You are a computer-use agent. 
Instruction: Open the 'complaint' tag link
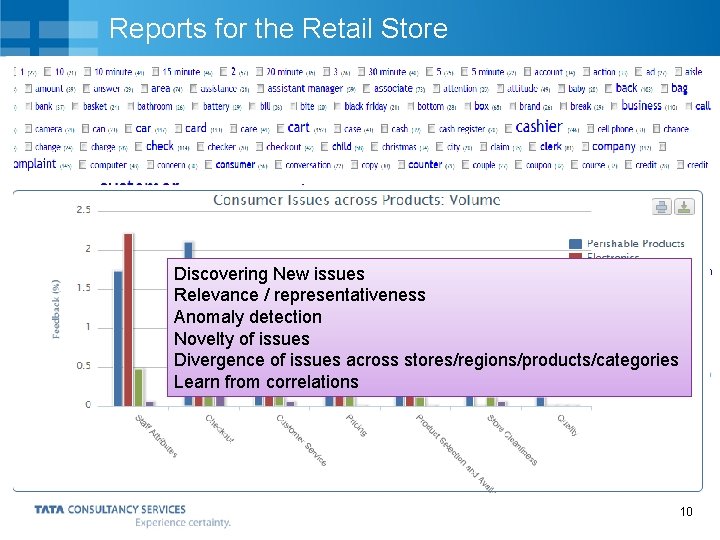(35, 164)
